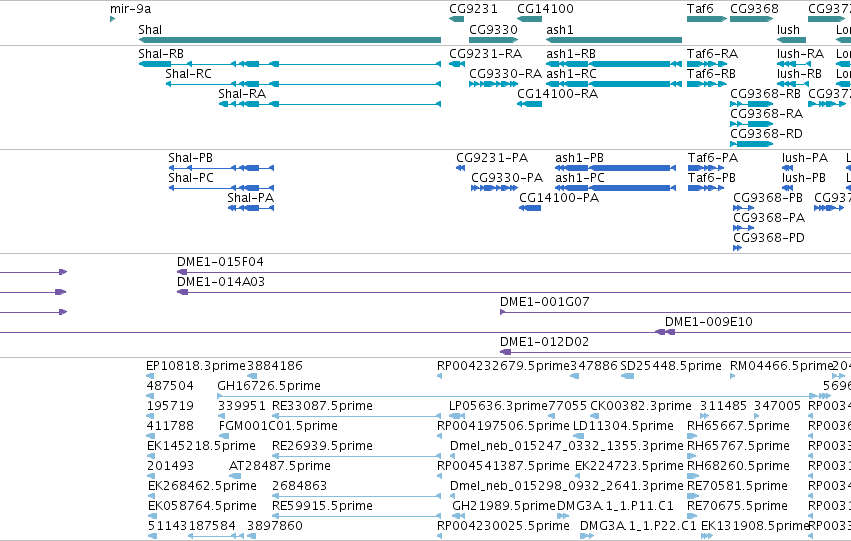The image size is (851, 541).
Task: Click the ash1-PB protein label
Action: (x=579, y=158)
